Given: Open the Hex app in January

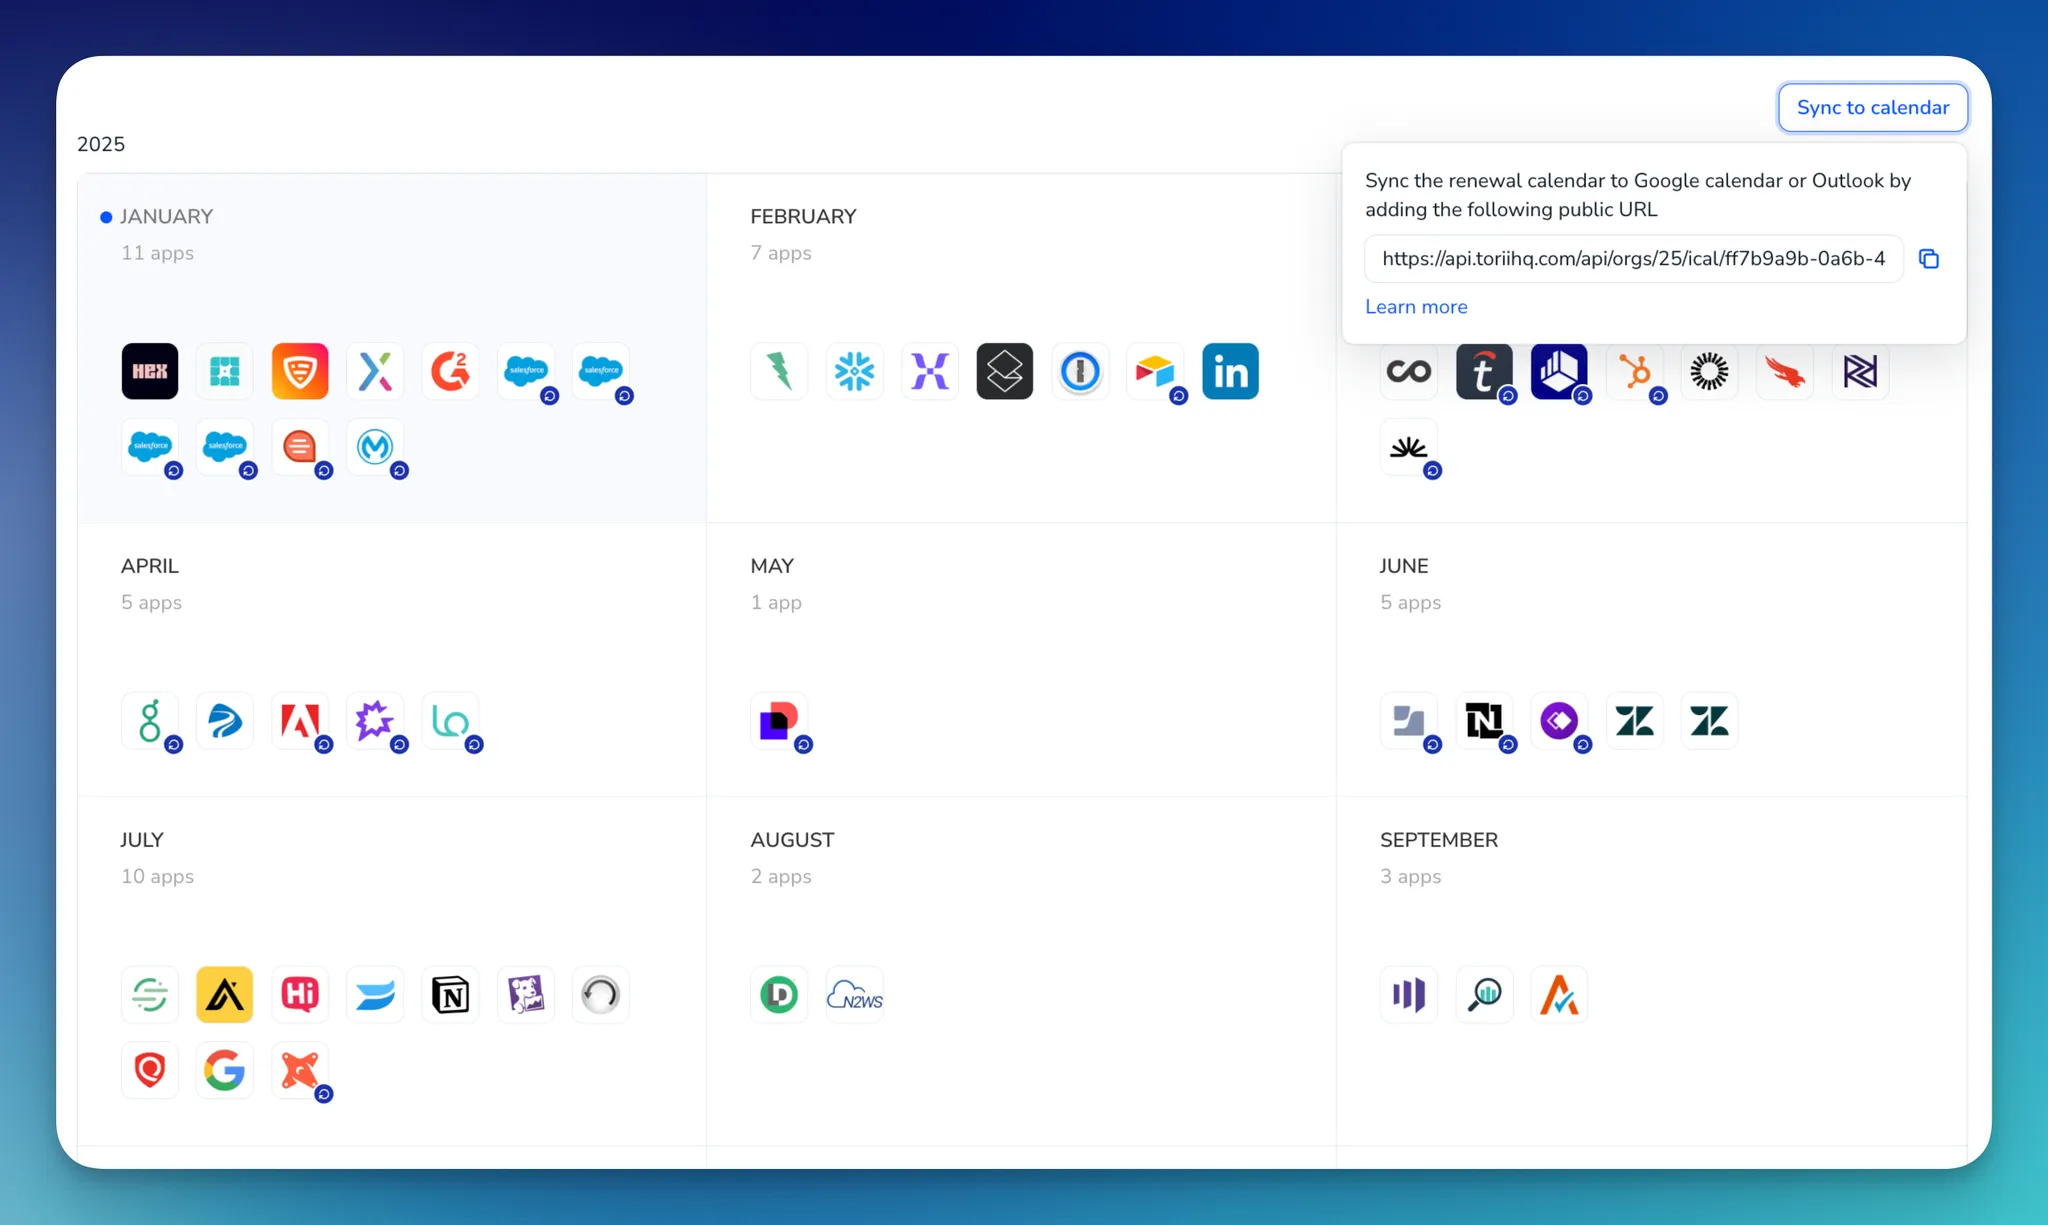Looking at the screenshot, I should coord(150,371).
